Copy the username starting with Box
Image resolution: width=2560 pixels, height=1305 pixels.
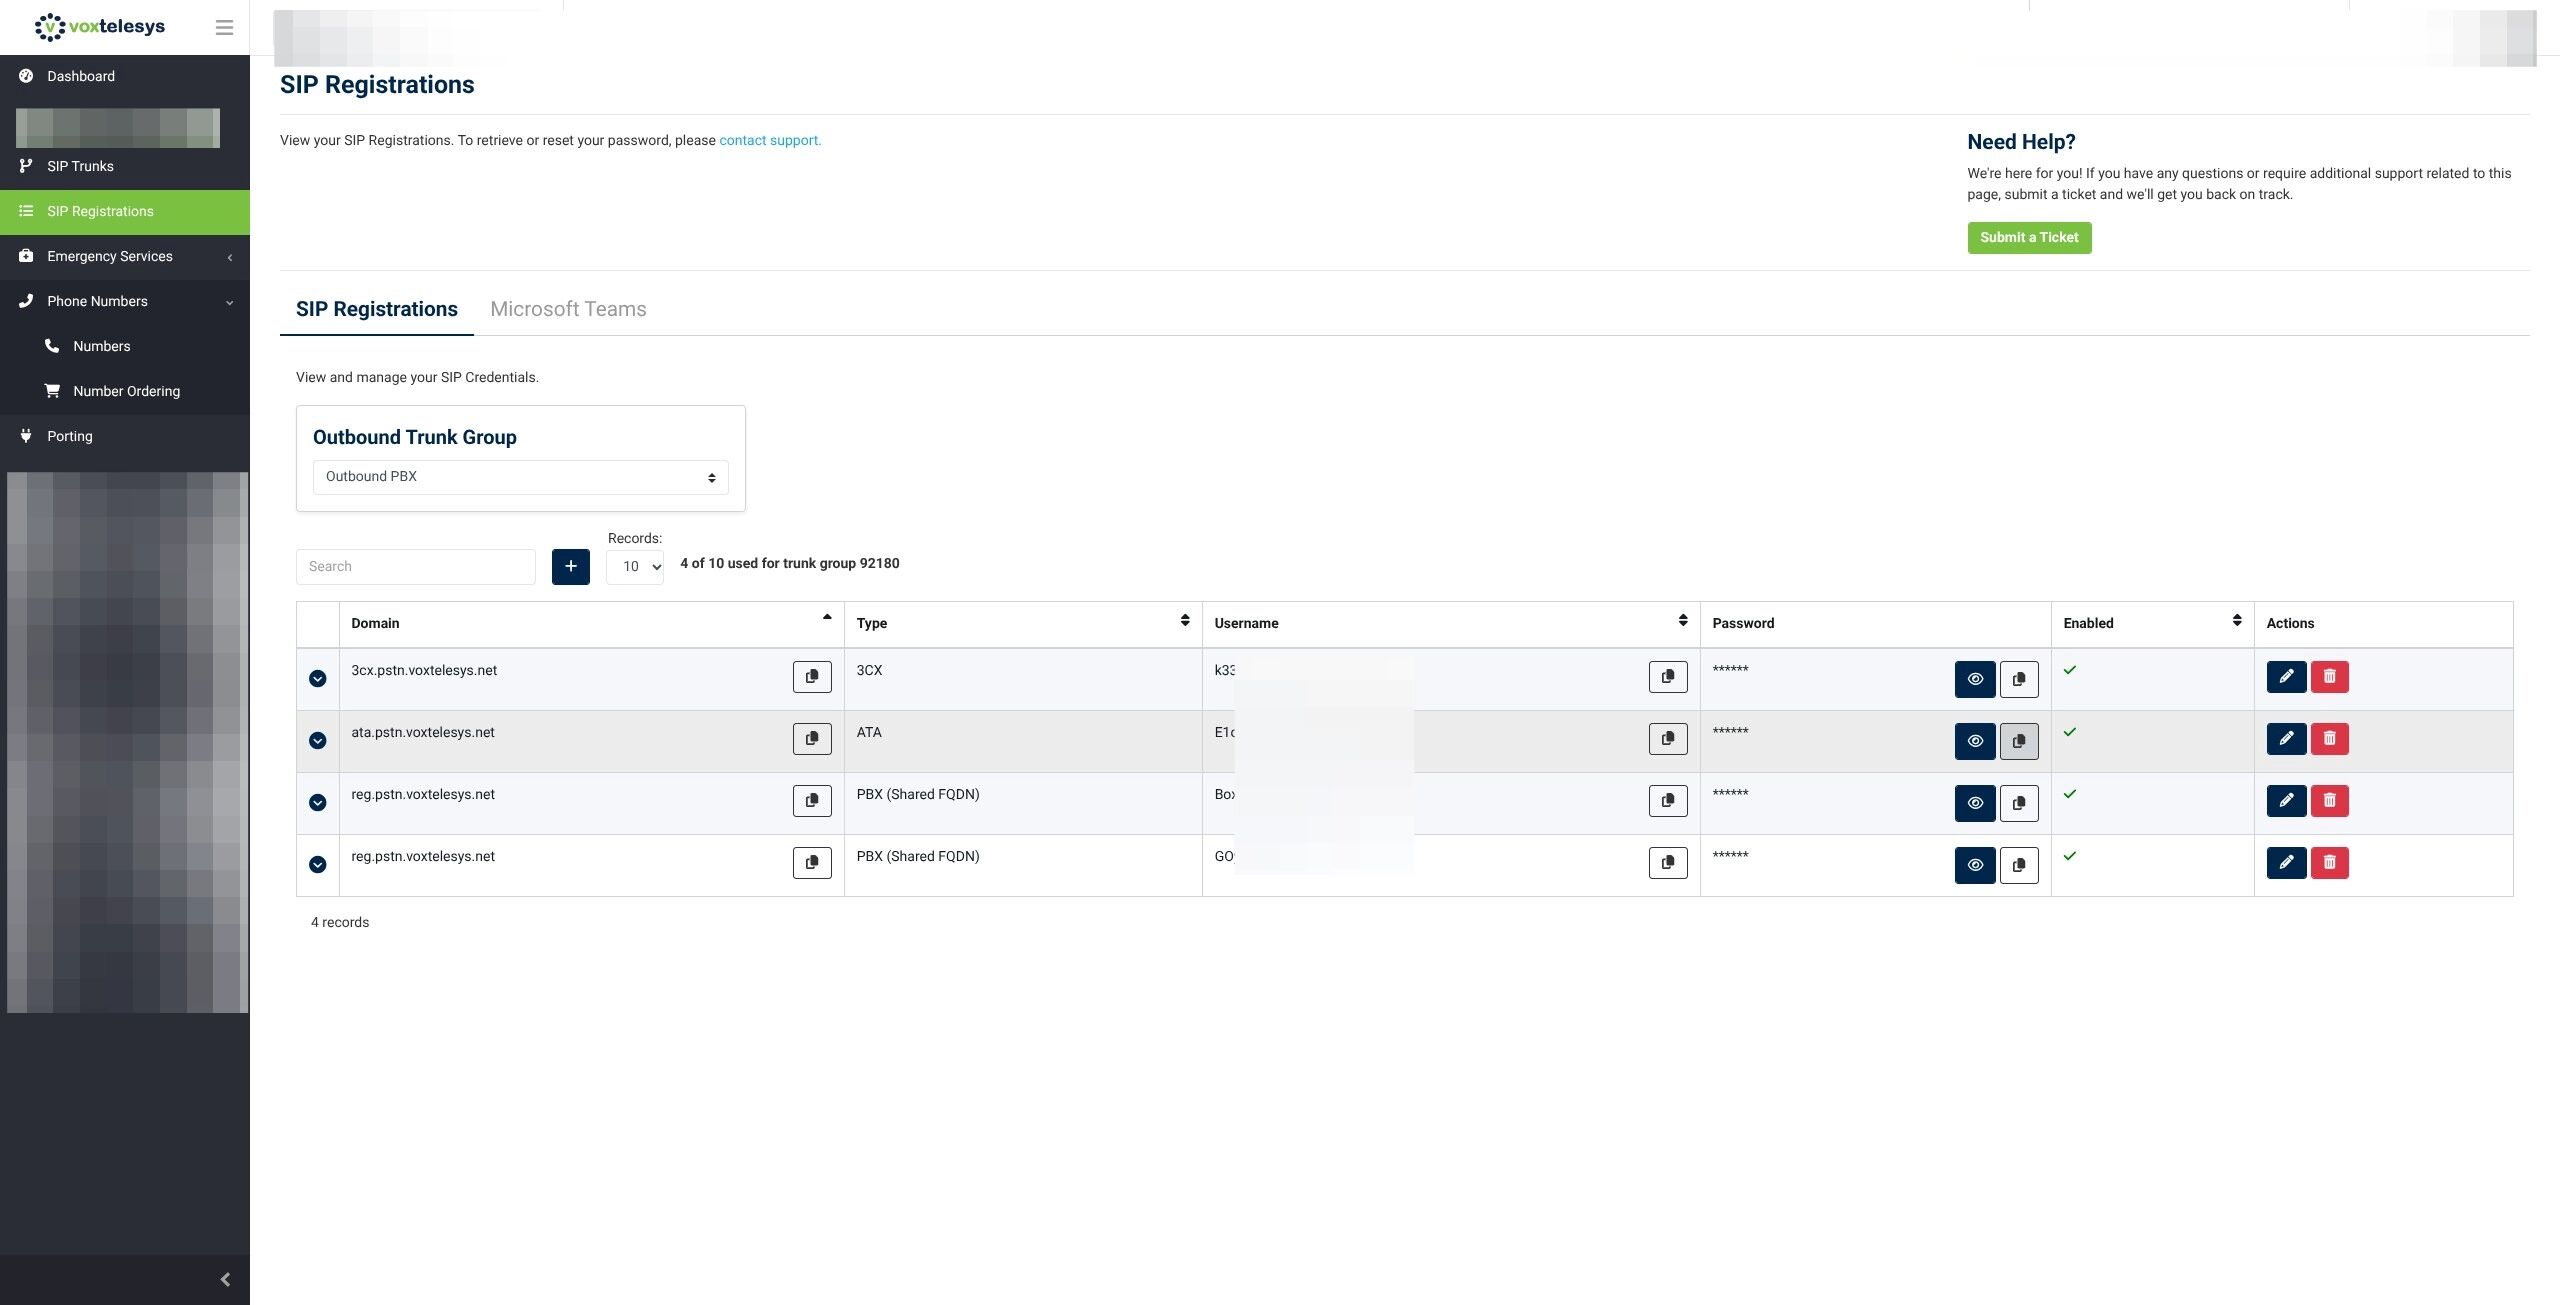(x=1668, y=801)
